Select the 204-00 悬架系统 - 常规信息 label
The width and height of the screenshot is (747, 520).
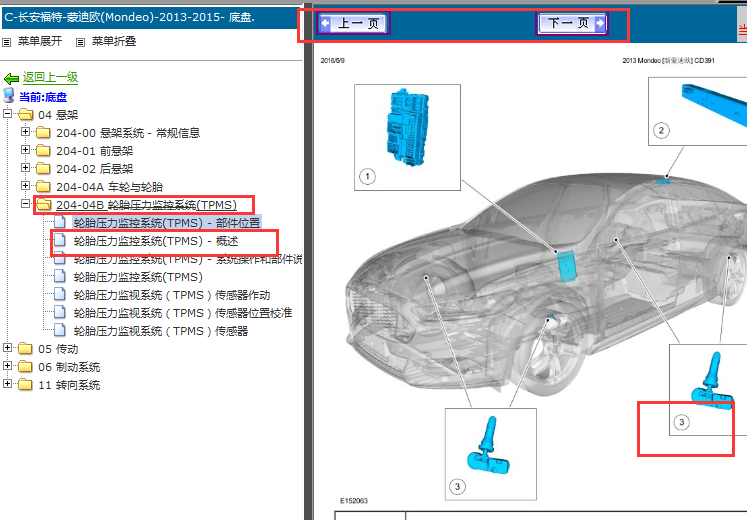[128, 133]
